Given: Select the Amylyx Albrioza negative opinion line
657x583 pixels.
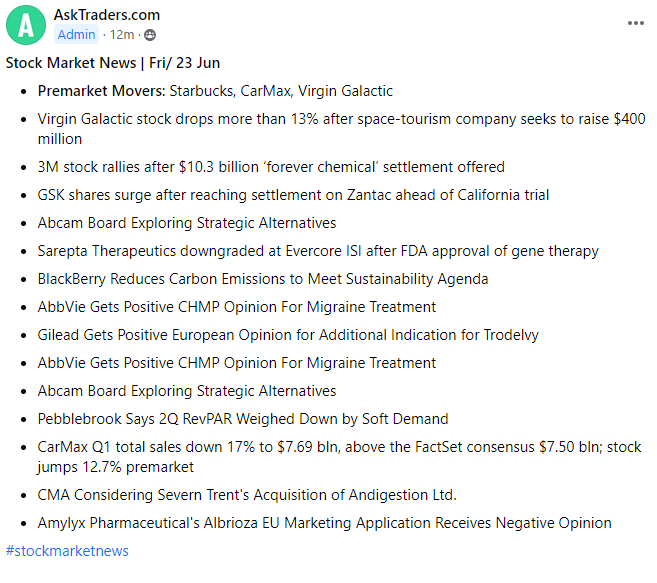Looking at the screenshot, I should 324,523.
